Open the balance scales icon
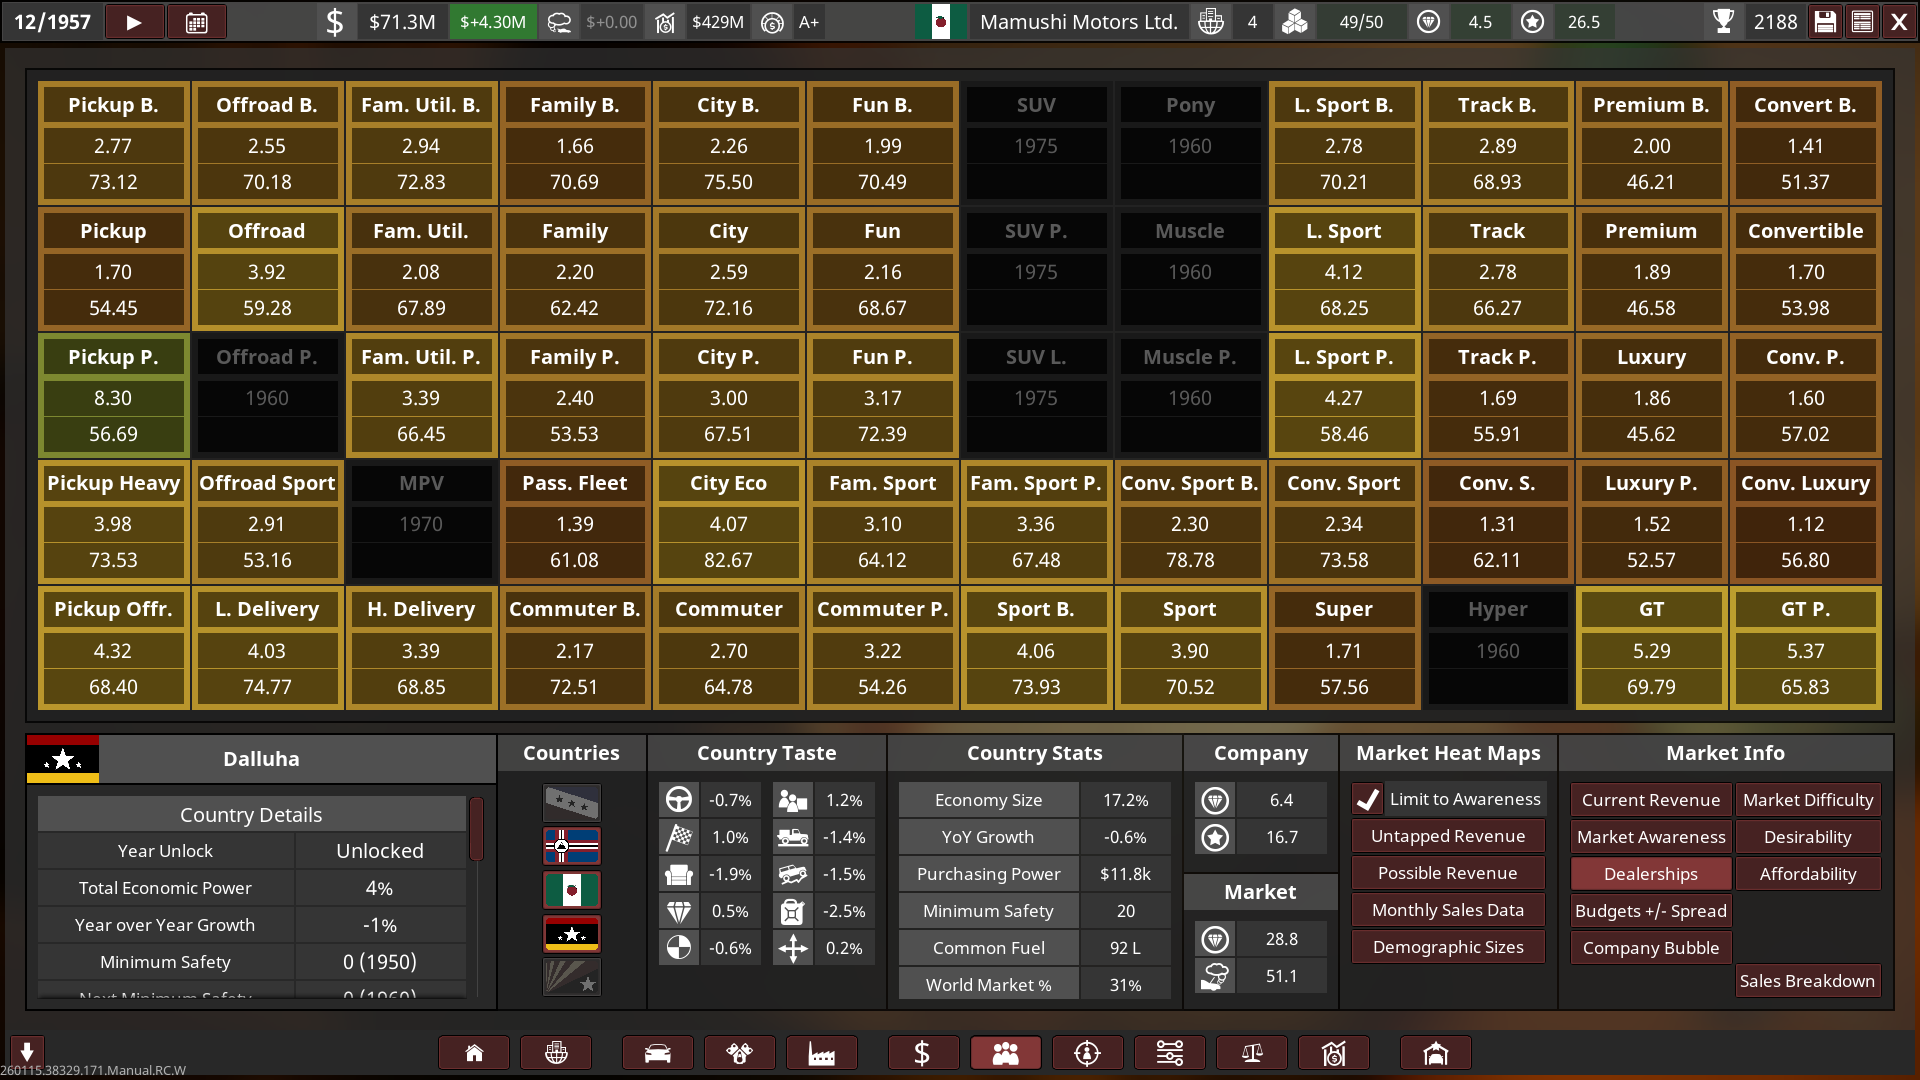1920x1080 pixels. [1251, 1053]
